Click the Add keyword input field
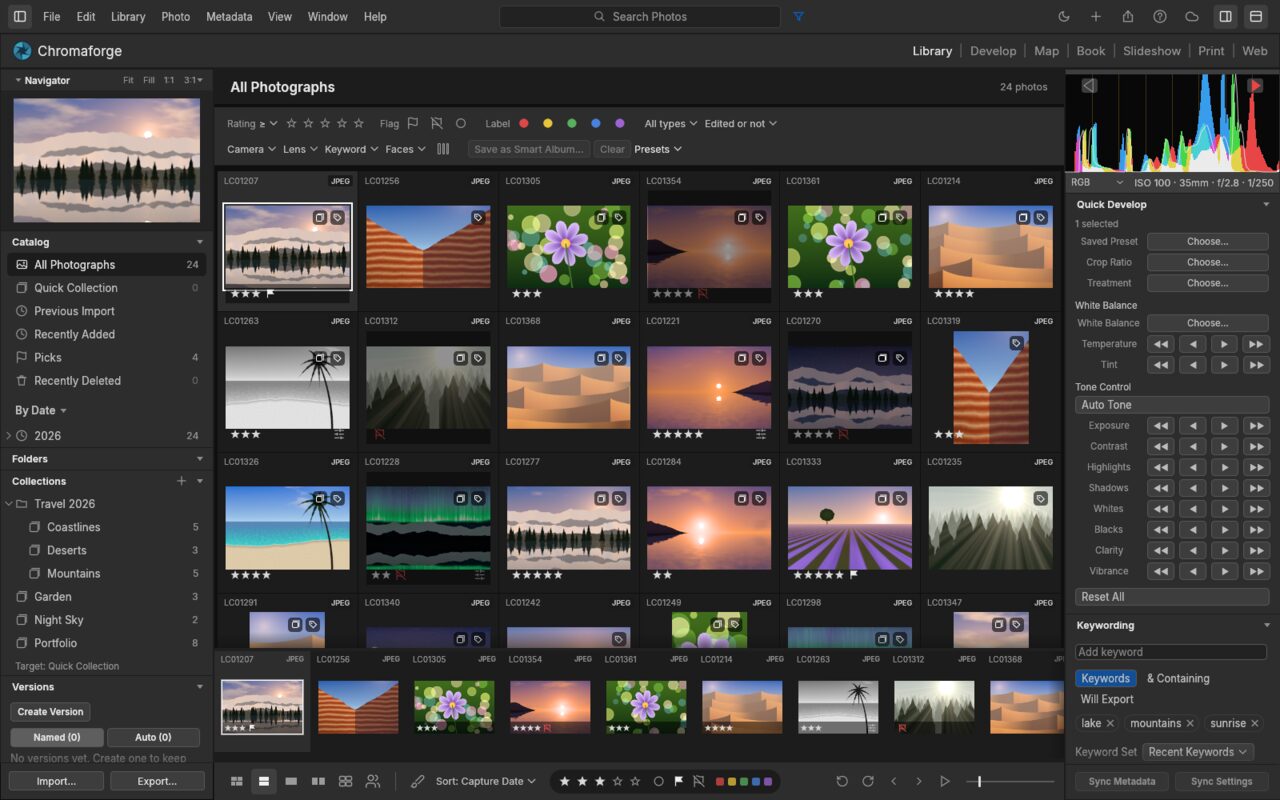This screenshot has height=800, width=1280. pos(1171,652)
